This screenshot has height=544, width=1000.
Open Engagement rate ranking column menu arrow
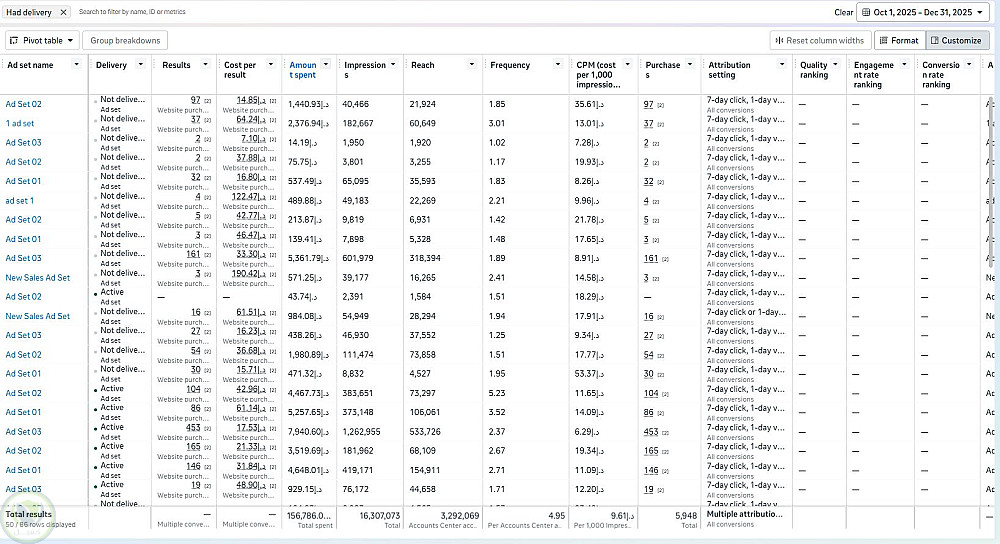904,64
